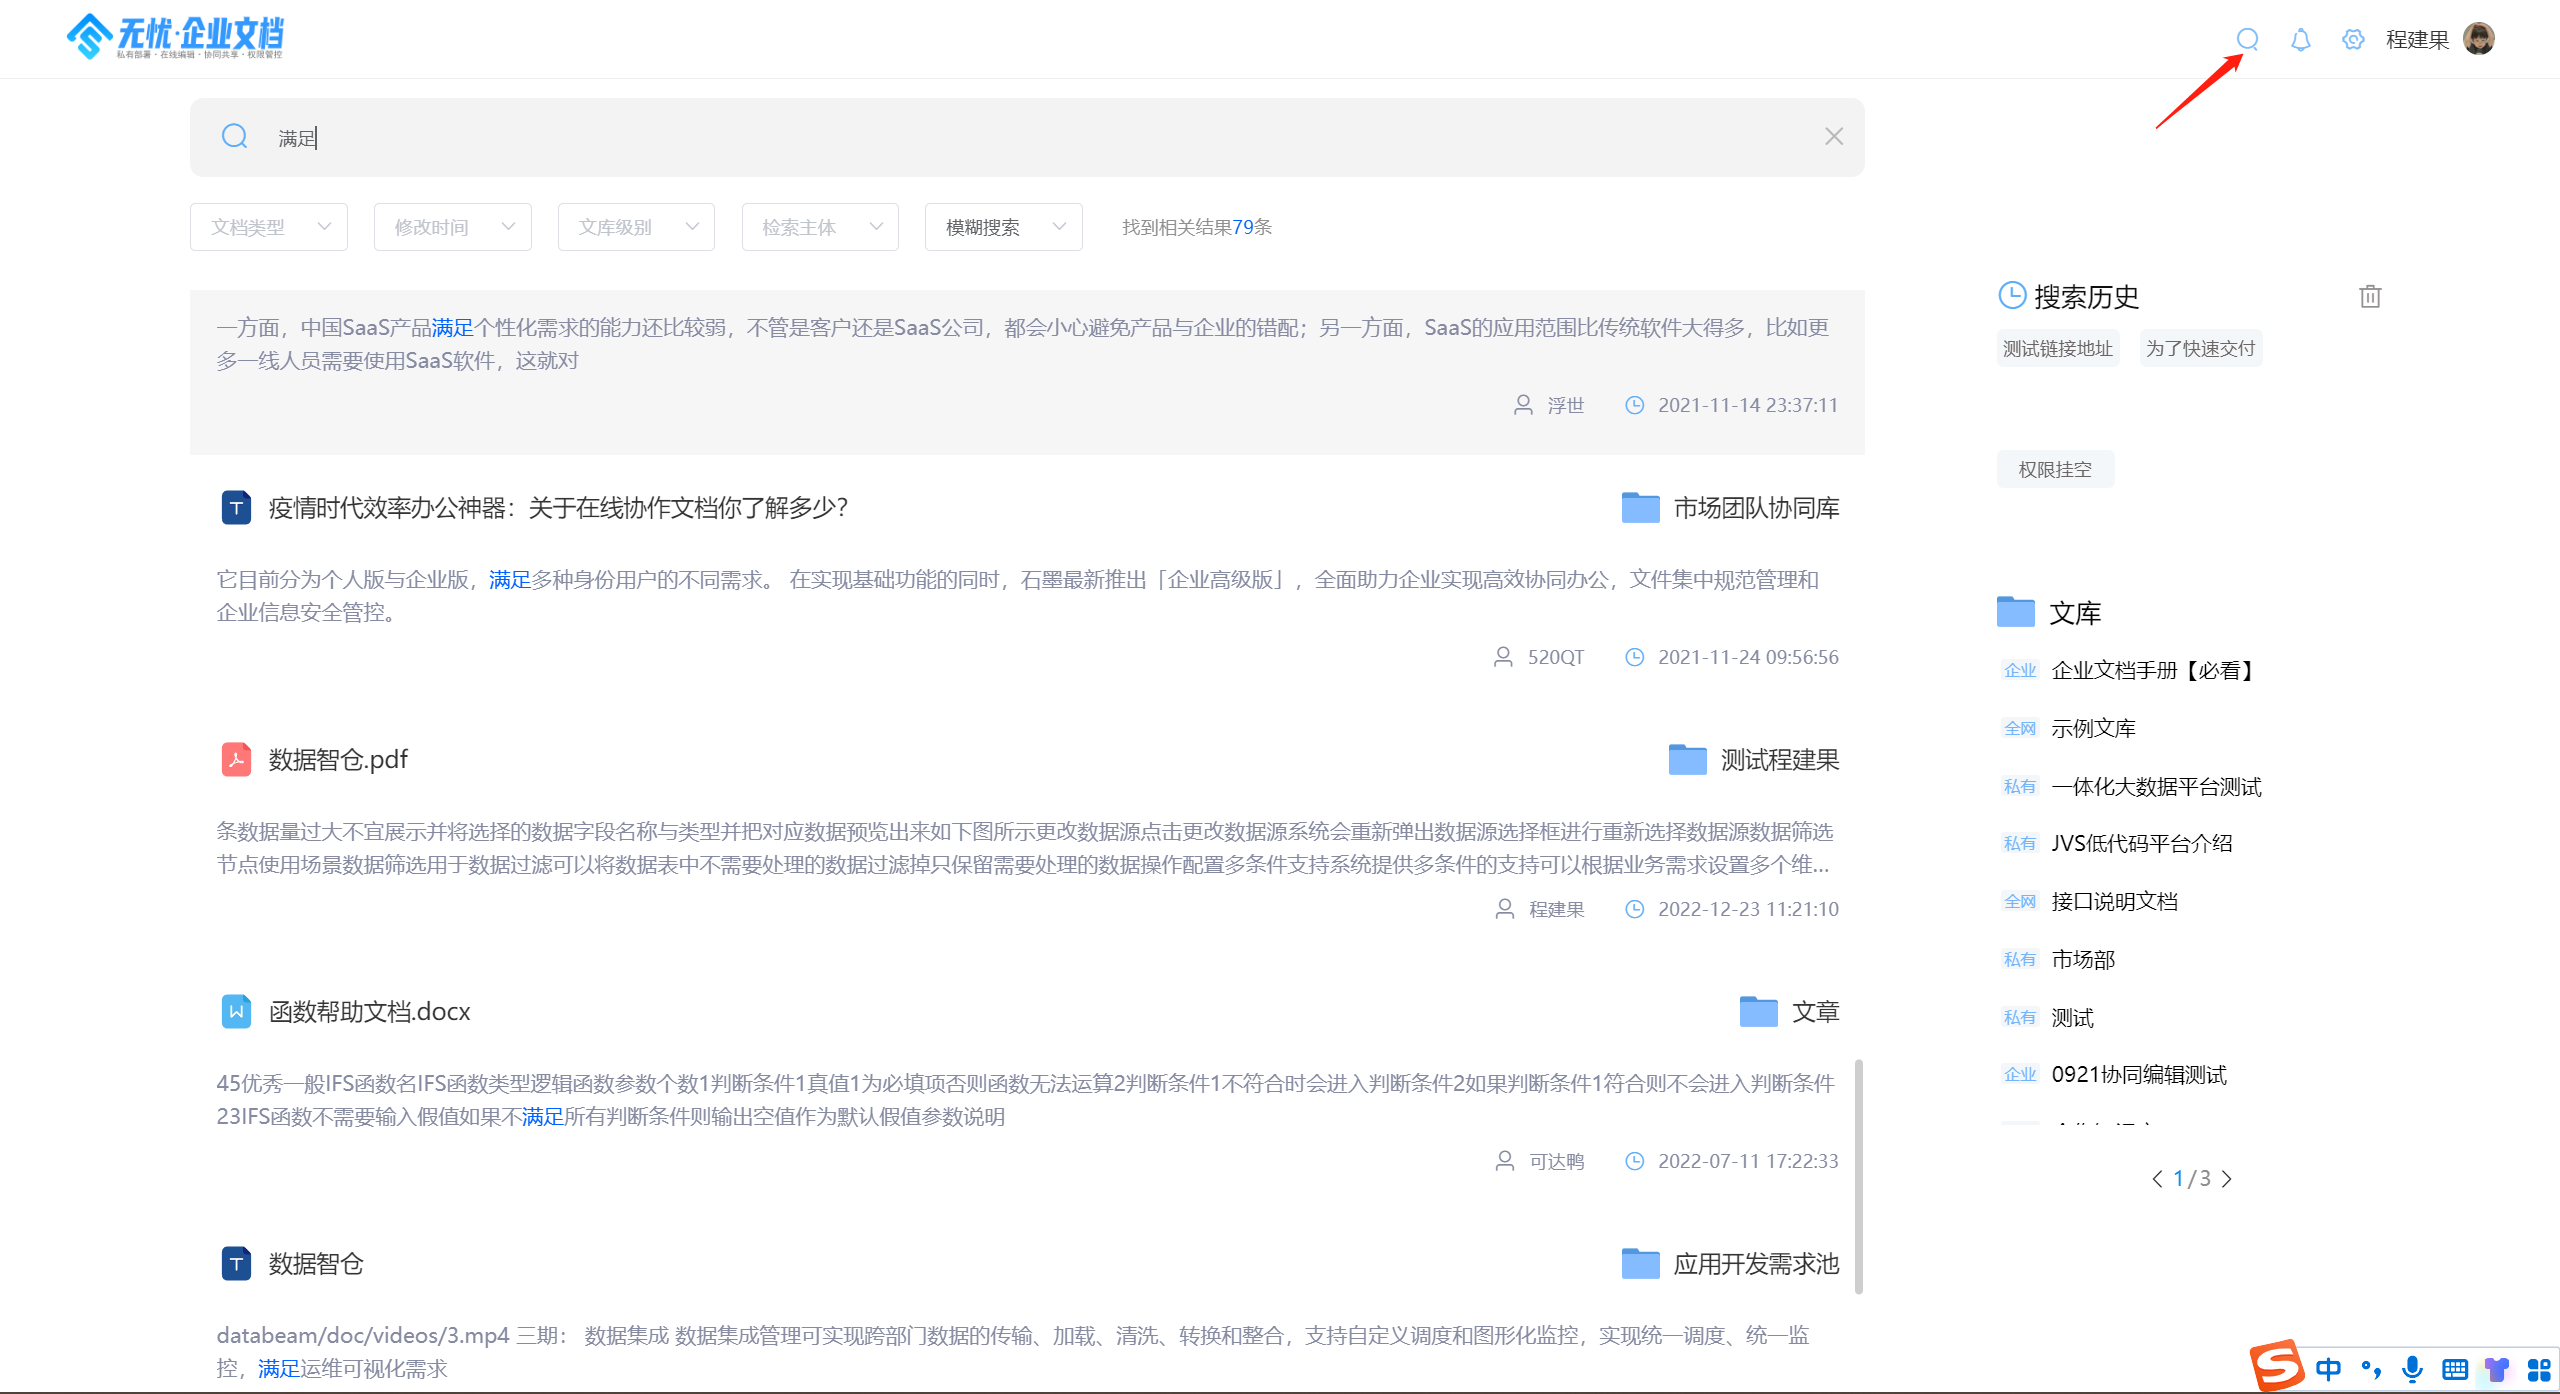Open library 示例文库
Screen dimensions: 2560x1394
2093,728
